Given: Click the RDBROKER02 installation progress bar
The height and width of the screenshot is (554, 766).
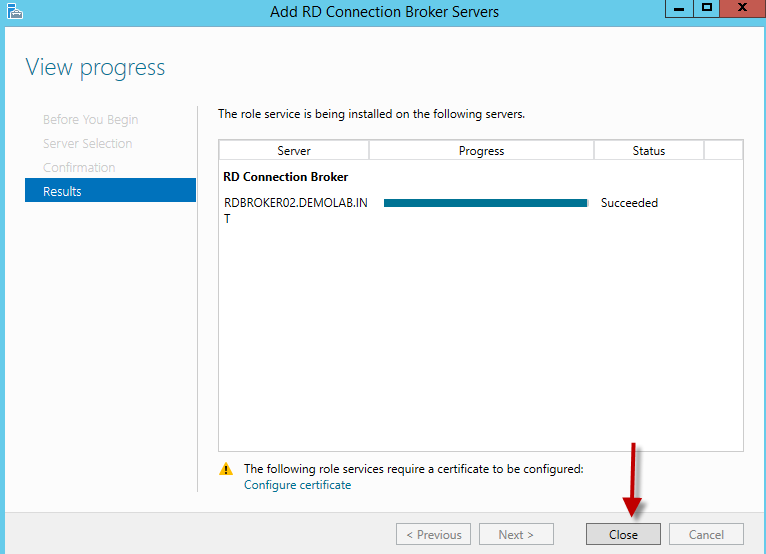Looking at the screenshot, I should point(485,203).
